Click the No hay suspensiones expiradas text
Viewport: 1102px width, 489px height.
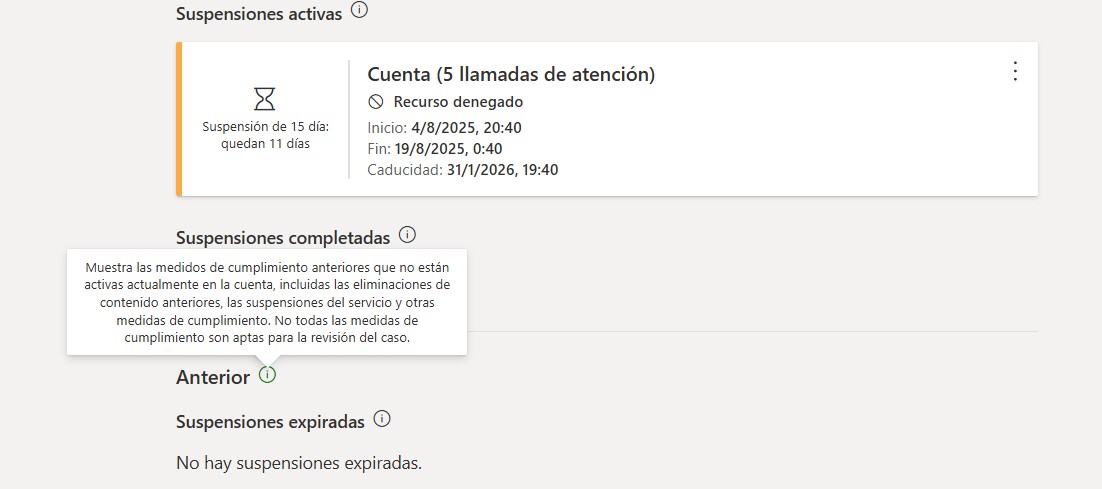[x=299, y=463]
